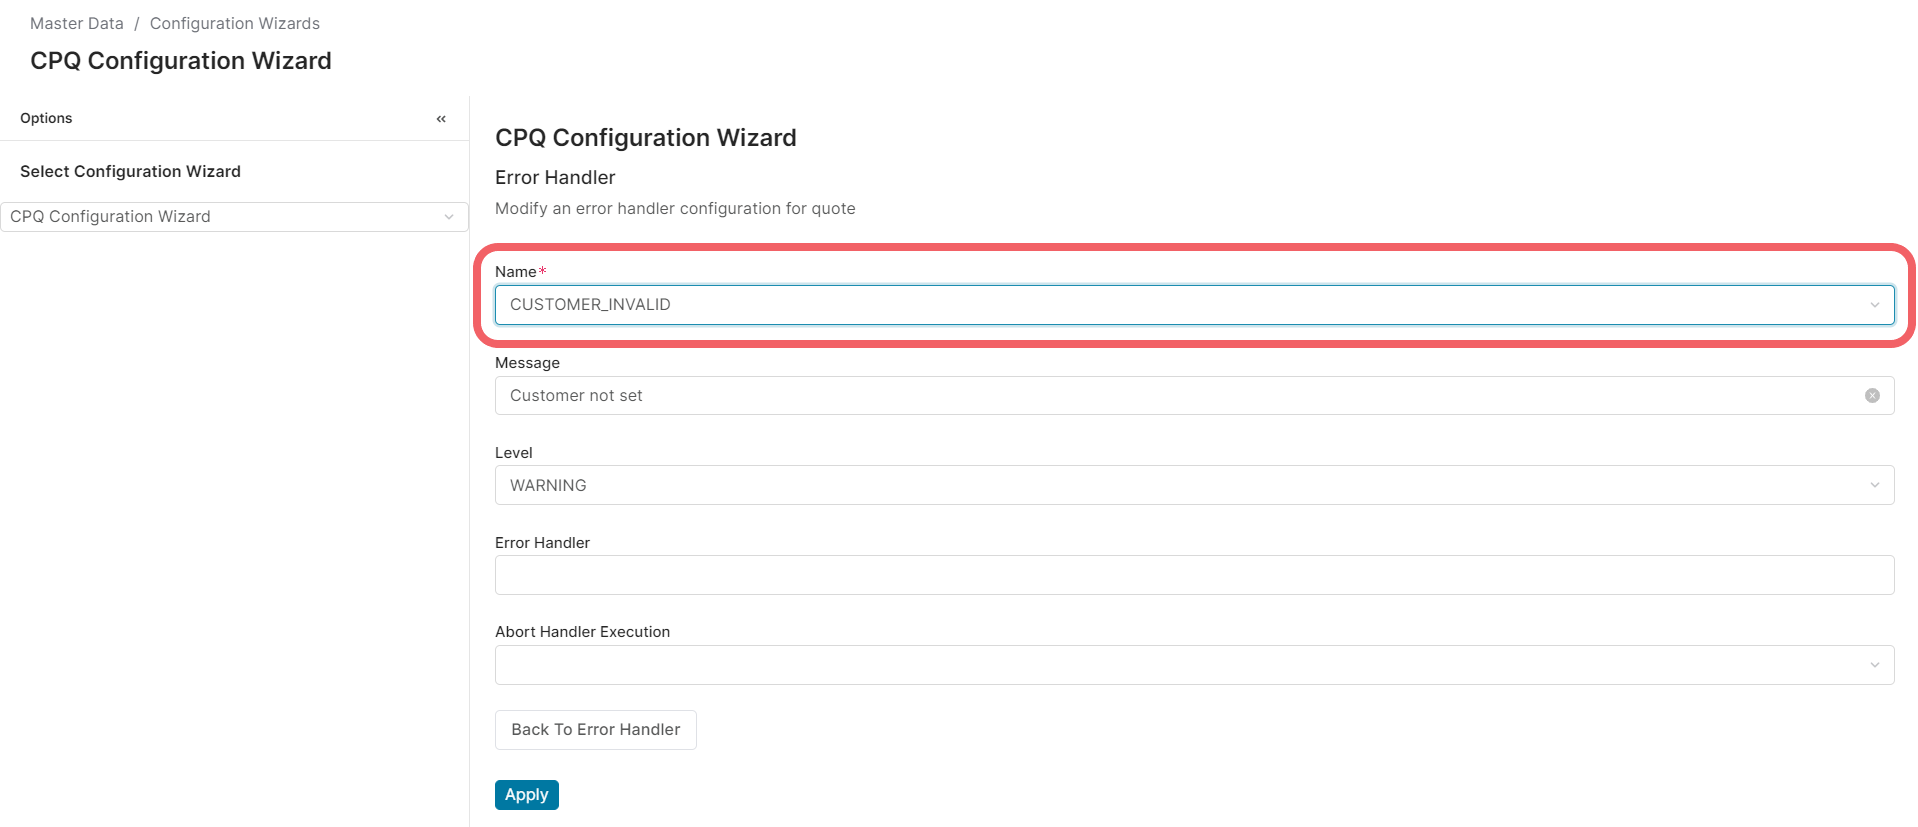
Task: Click the Abort Handler Execution label
Action: click(582, 632)
